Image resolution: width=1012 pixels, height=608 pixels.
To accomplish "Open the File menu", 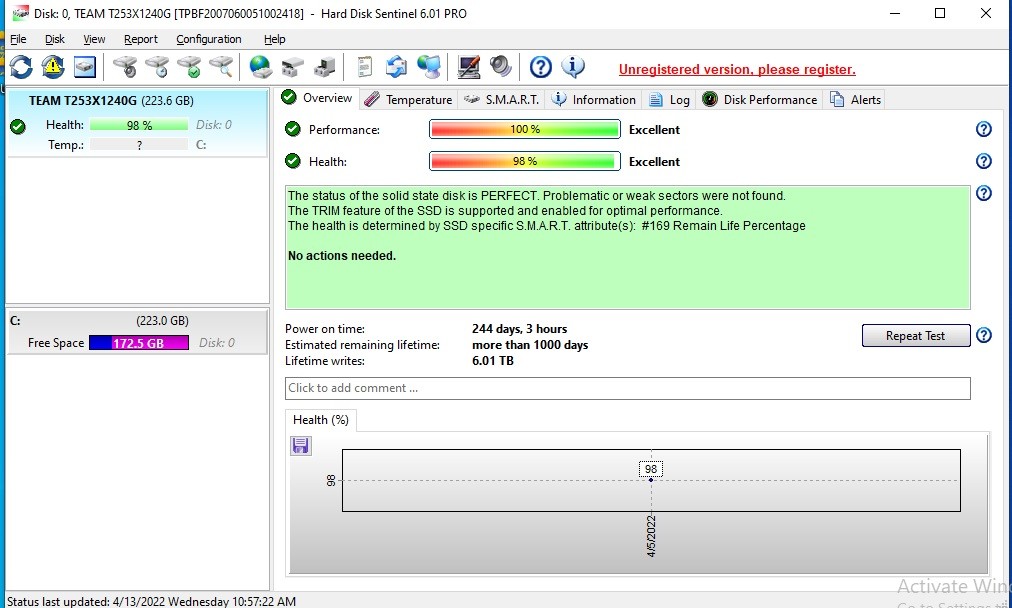I will pyautogui.click(x=18, y=39).
